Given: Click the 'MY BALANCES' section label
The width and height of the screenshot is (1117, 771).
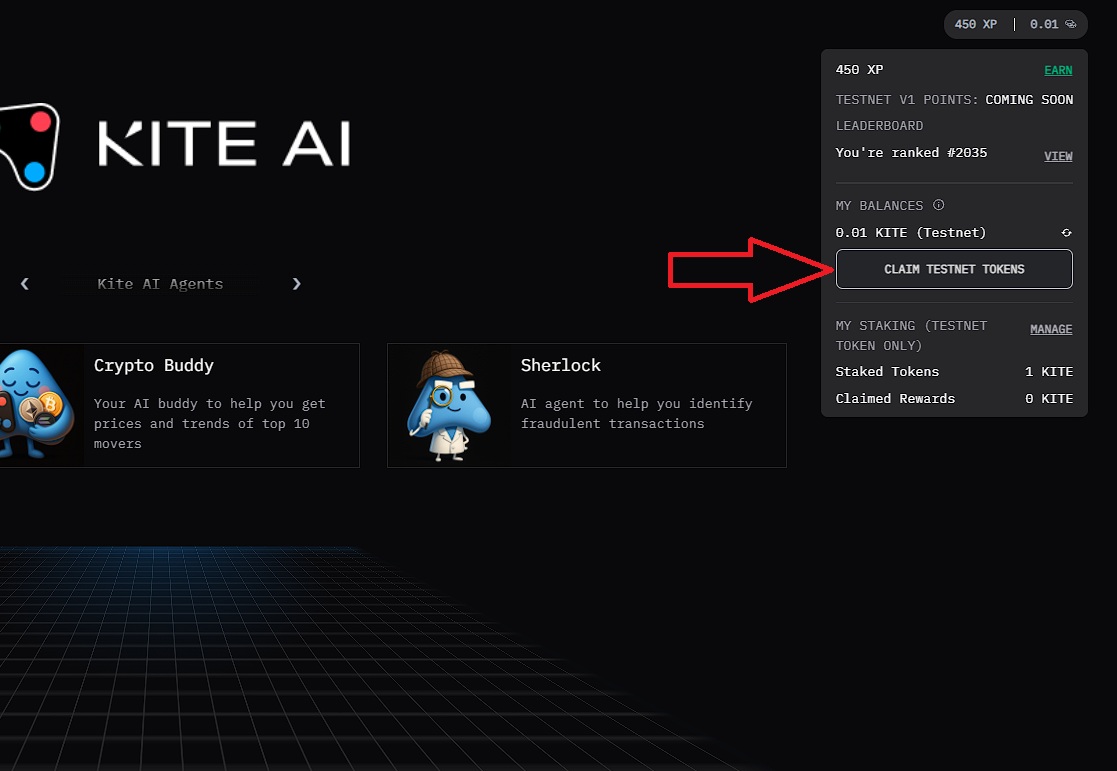Looking at the screenshot, I should [x=879, y=205].
